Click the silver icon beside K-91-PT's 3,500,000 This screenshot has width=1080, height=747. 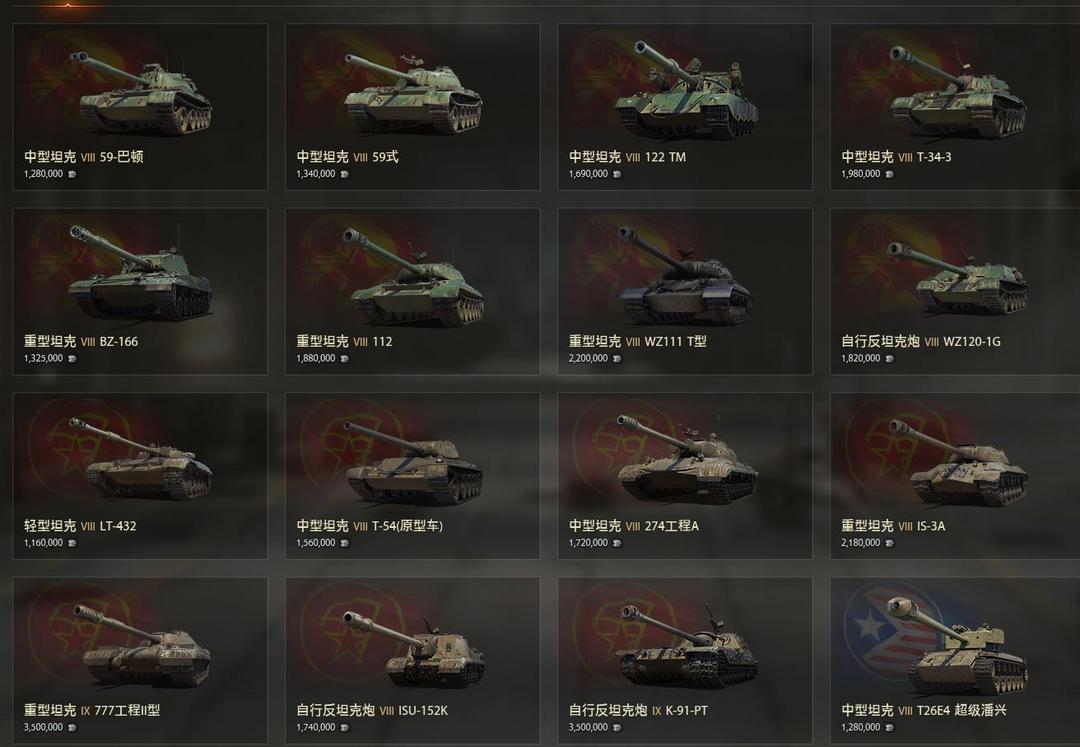(617, 728)
